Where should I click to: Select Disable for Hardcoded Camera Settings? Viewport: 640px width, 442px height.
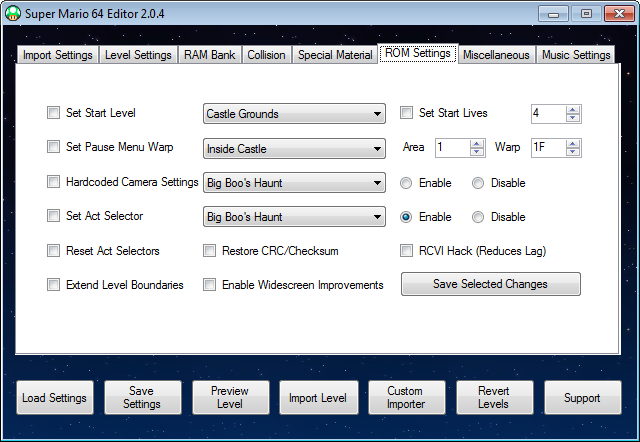[x=478, y=183]
